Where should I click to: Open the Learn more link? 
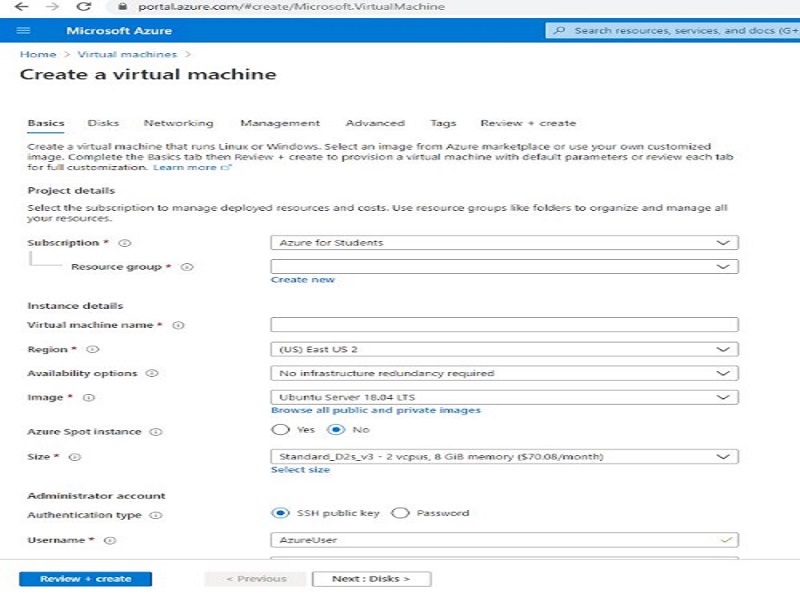[x=185, y=167]
